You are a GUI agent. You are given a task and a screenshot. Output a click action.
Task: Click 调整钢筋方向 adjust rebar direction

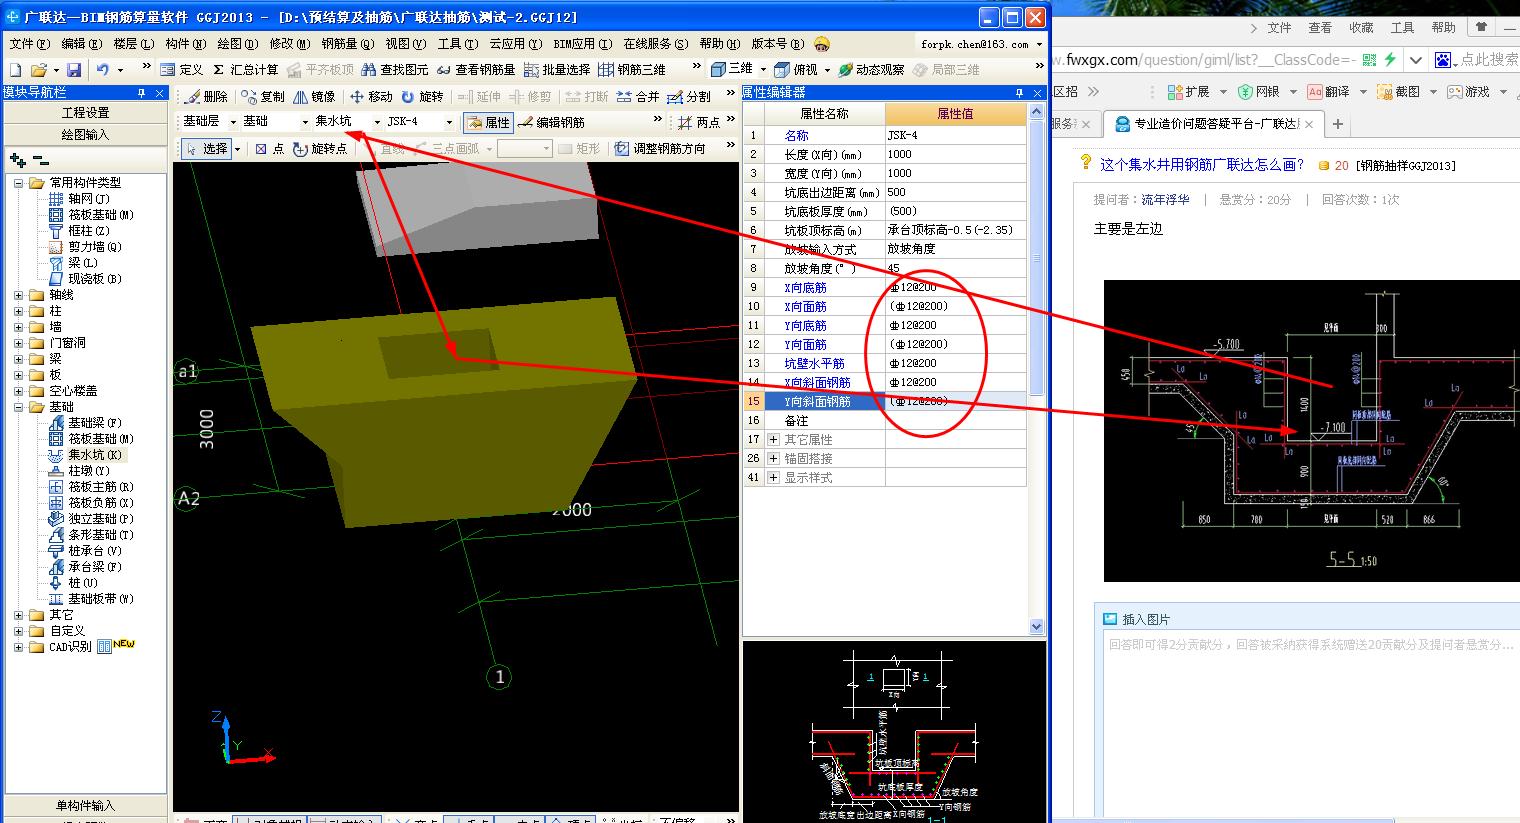click(660, 149)
